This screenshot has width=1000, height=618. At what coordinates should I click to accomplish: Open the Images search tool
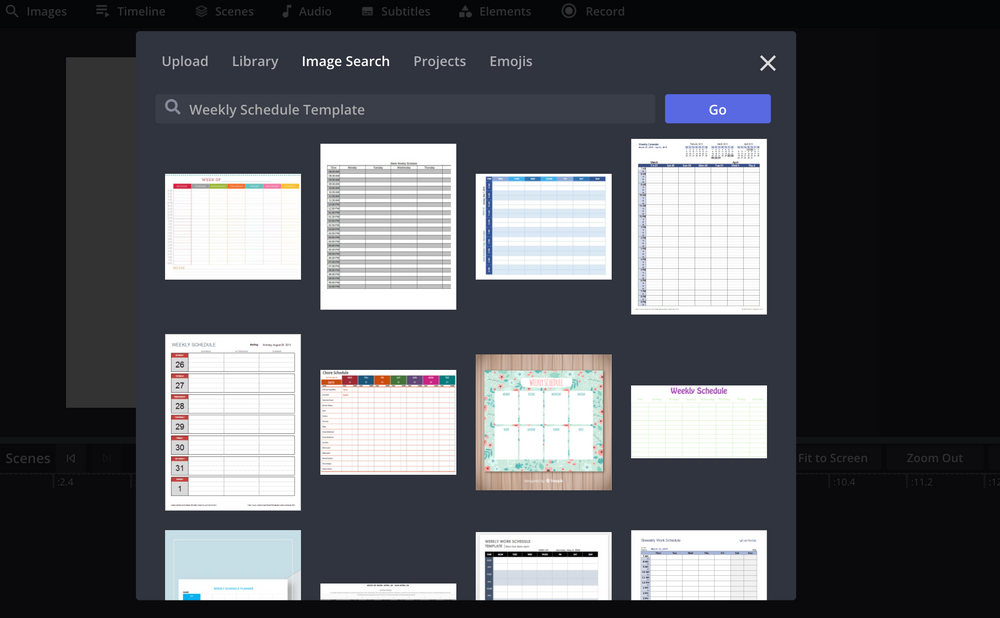[x=37, y=11]
